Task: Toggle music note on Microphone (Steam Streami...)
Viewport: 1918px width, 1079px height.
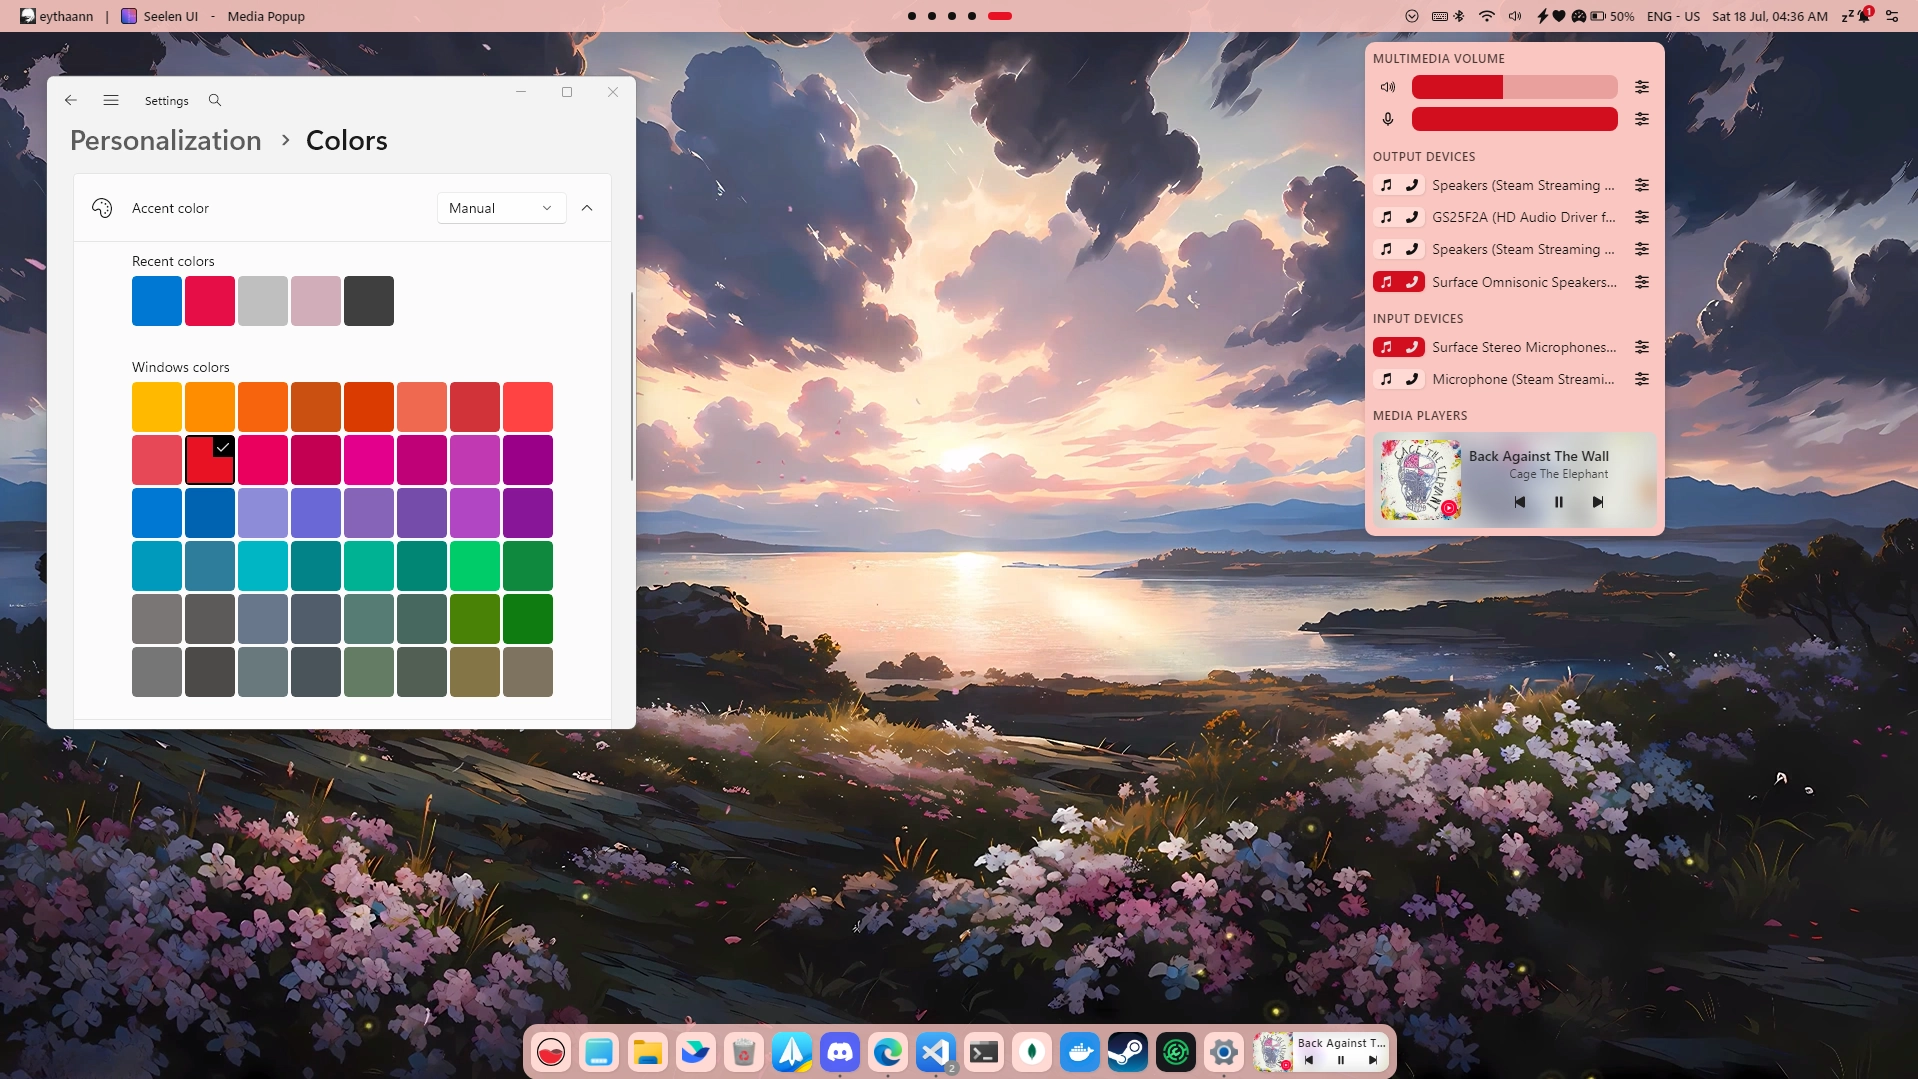Action: pyautogui.click(x=1386, y=379)
